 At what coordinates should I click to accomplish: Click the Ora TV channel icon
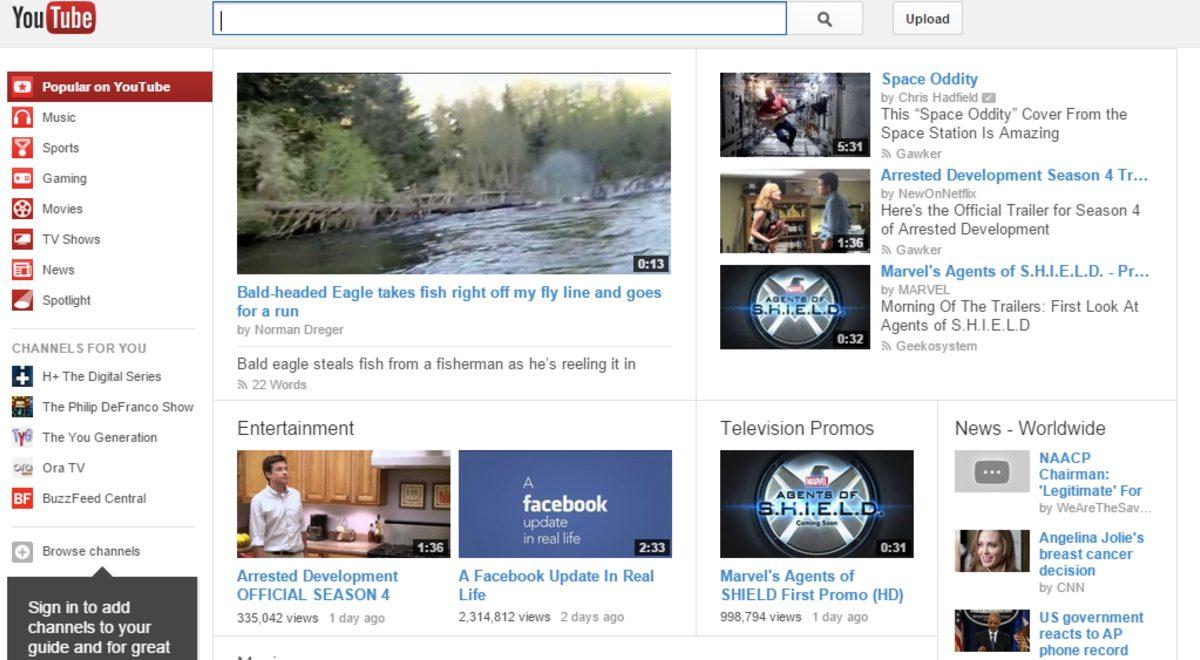coord(22,468)
